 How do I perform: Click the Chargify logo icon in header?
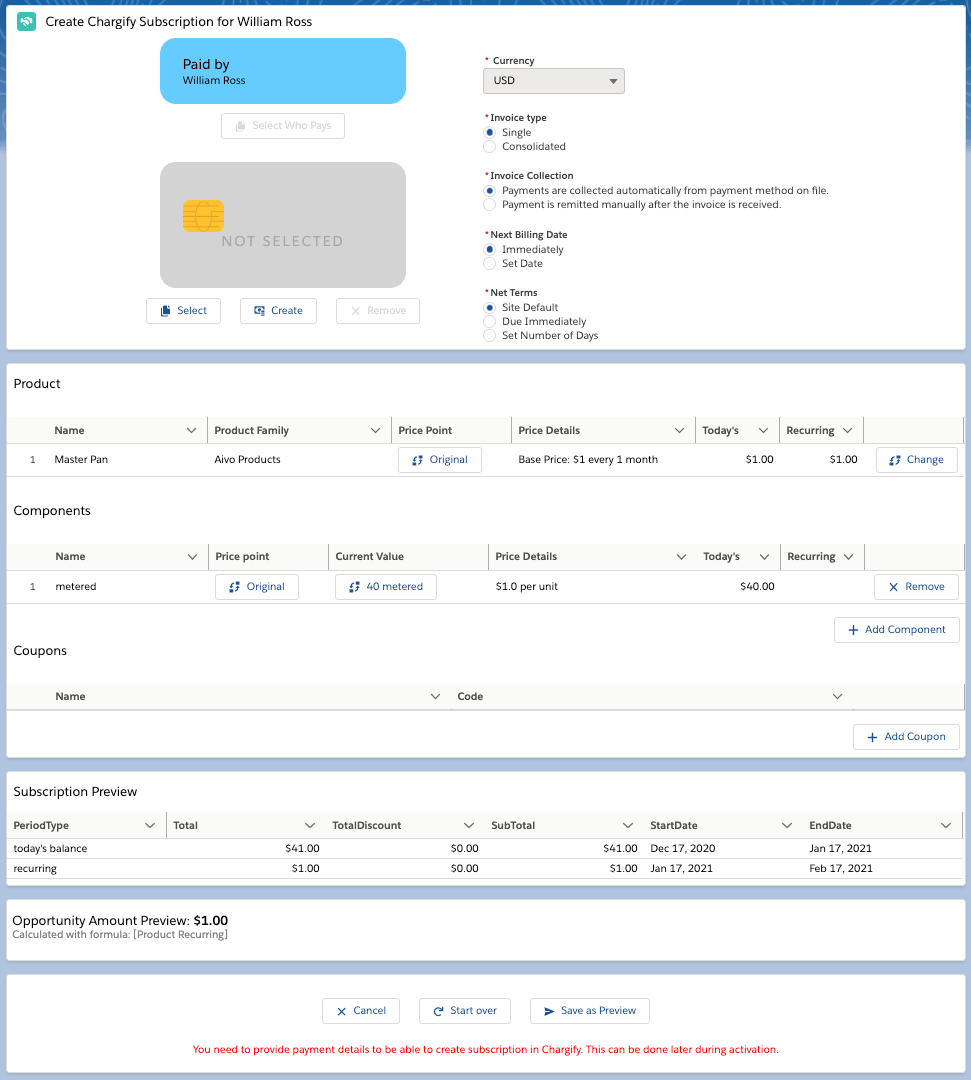point(27,21)
